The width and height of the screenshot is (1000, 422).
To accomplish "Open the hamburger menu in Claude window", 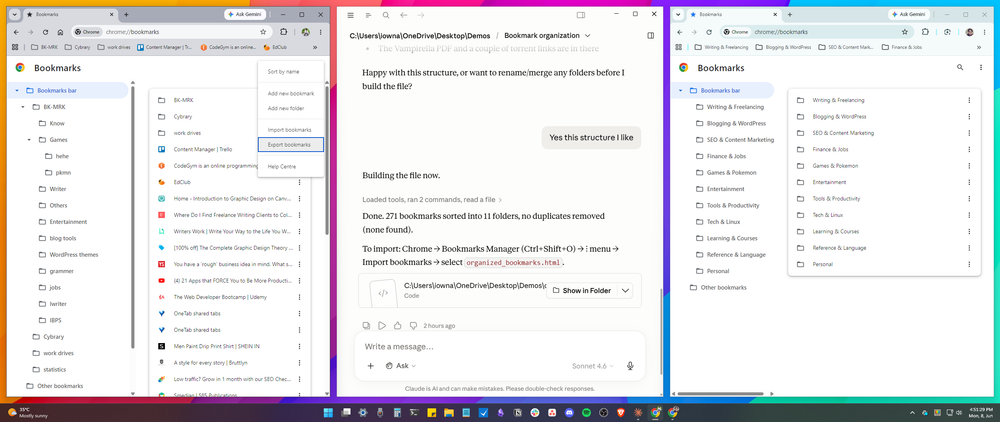I will (x=350, y=15).
